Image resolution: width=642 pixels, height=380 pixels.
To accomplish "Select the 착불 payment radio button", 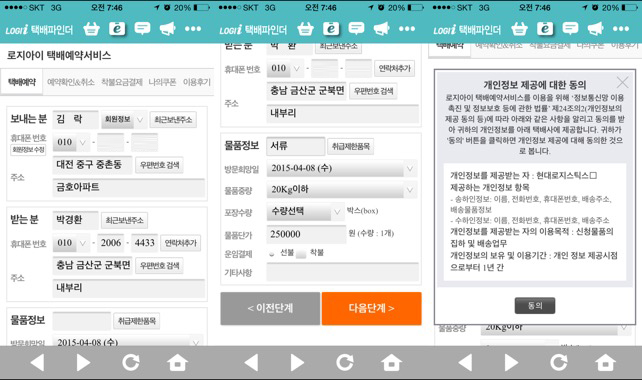I will click(x=301, y=254).
